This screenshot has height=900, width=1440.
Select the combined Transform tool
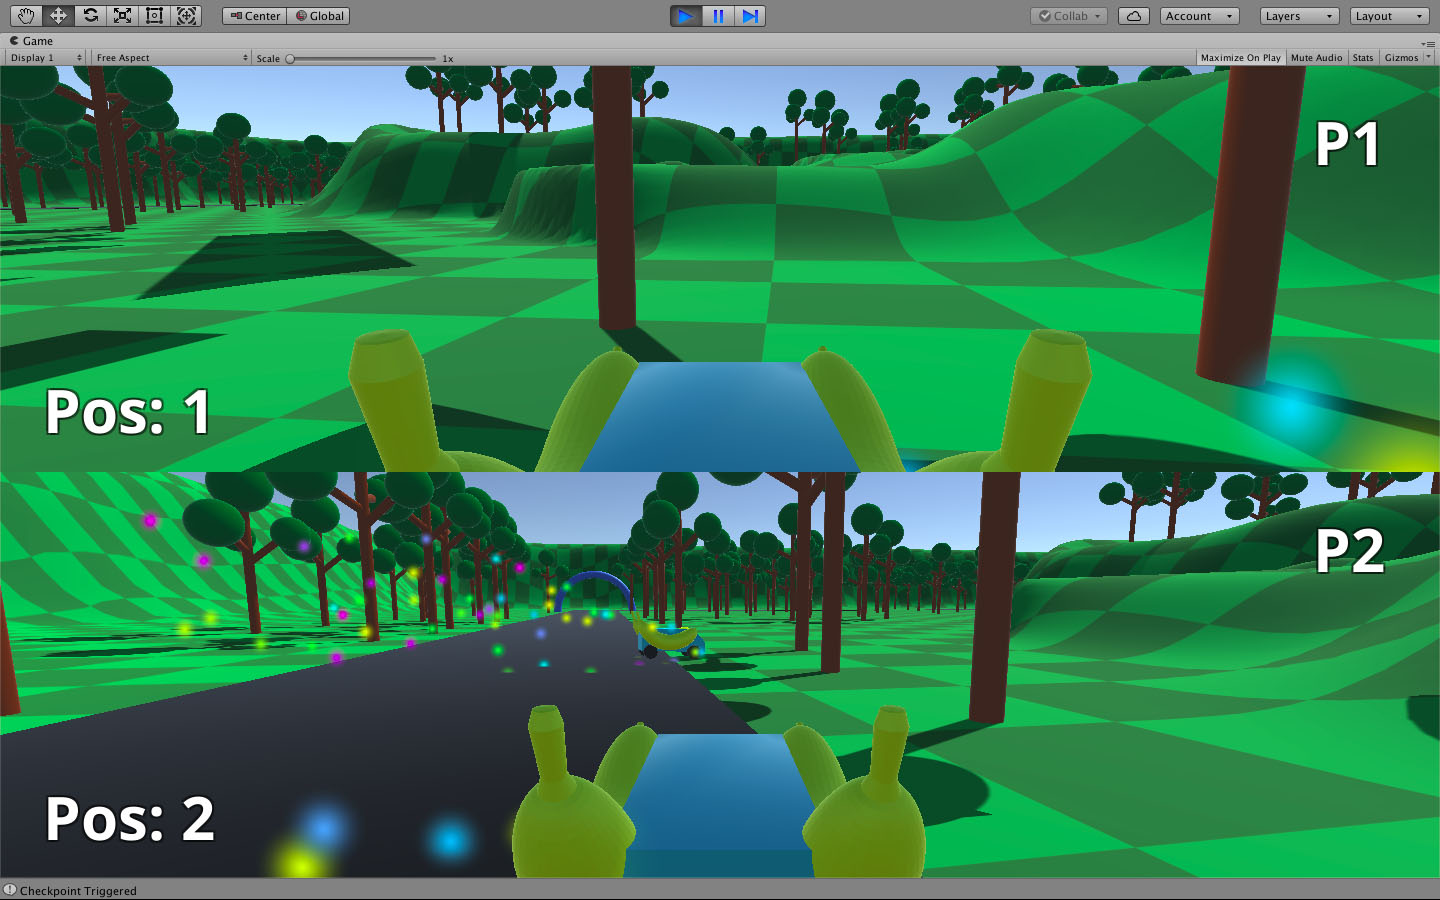pos(186,15)
